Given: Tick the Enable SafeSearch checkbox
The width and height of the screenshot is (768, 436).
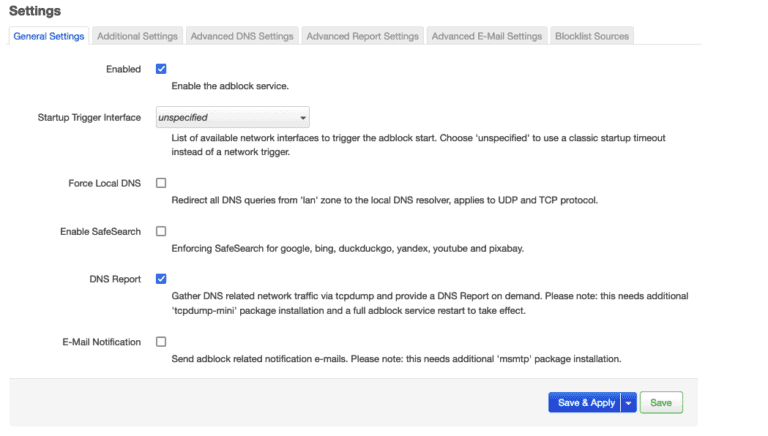Looking at the screenshot, I should [x=161, y=231].
